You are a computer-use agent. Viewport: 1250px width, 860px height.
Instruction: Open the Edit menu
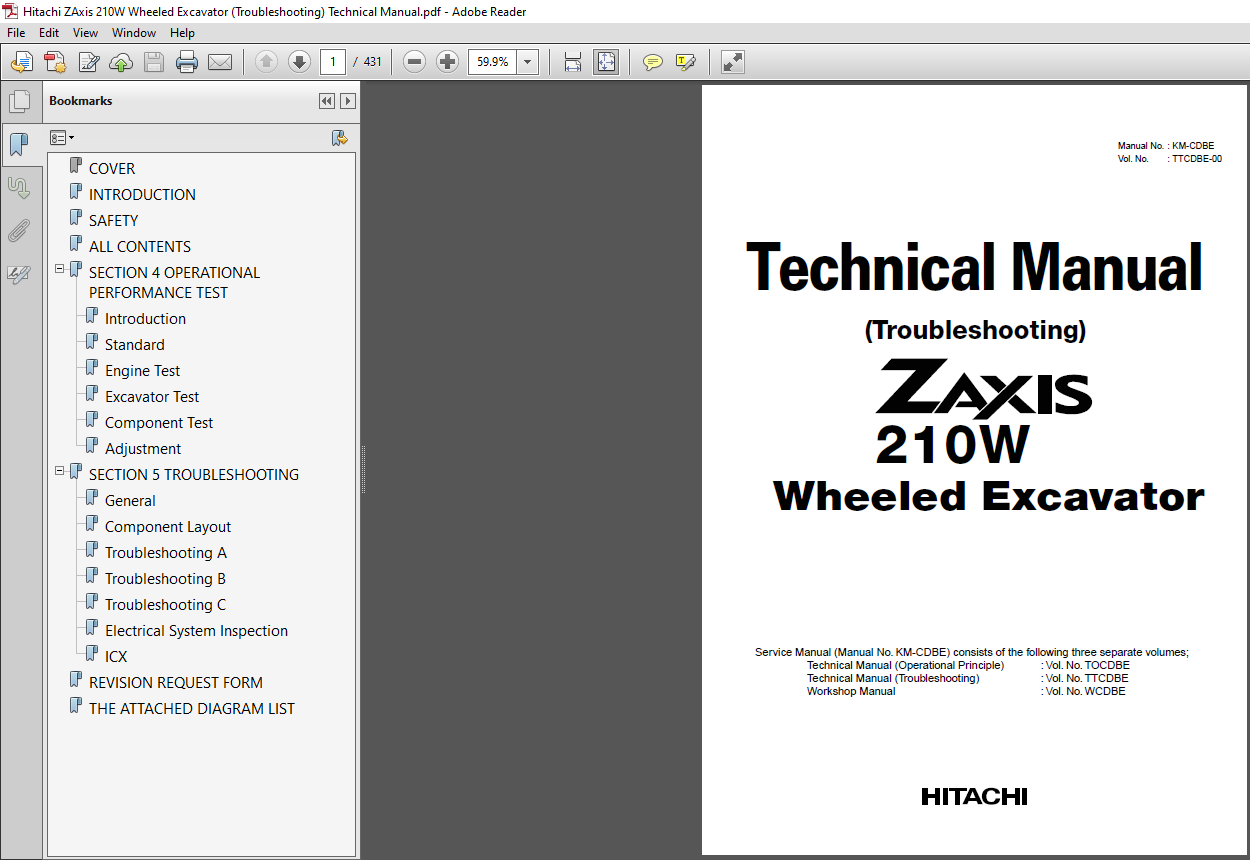[x=49, y=33]
